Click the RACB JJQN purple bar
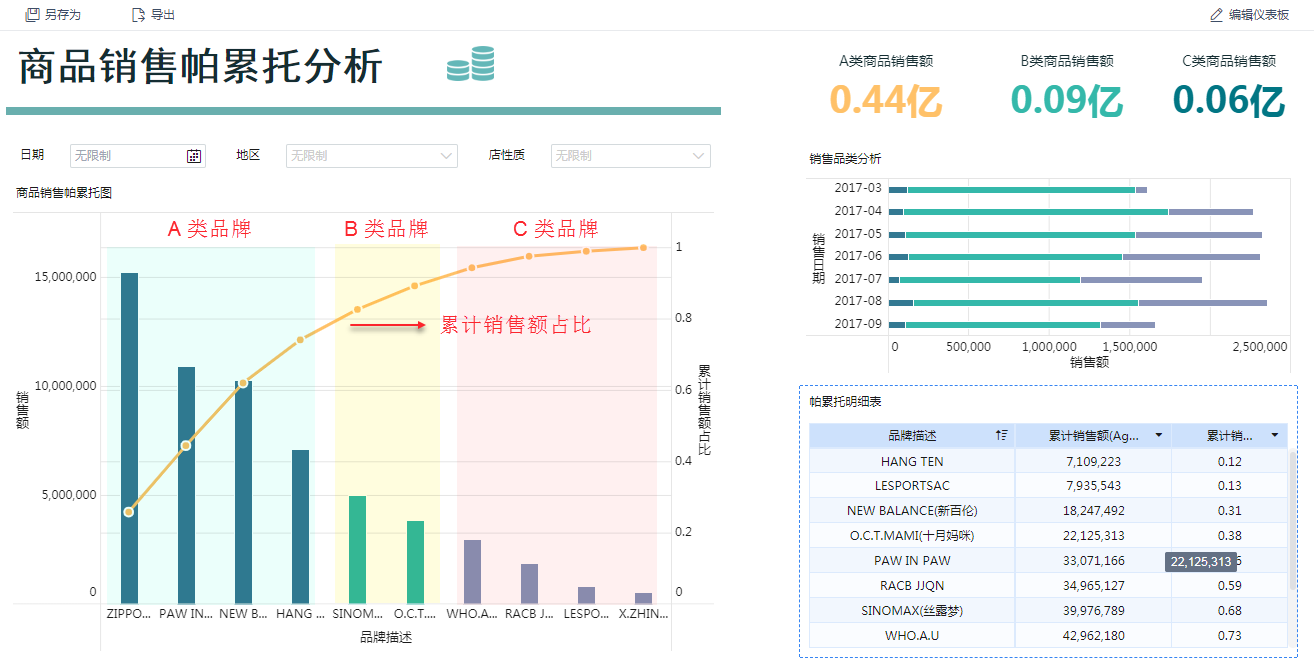The width and height of the screenshot is (1314, 661). tap(529, 582)
